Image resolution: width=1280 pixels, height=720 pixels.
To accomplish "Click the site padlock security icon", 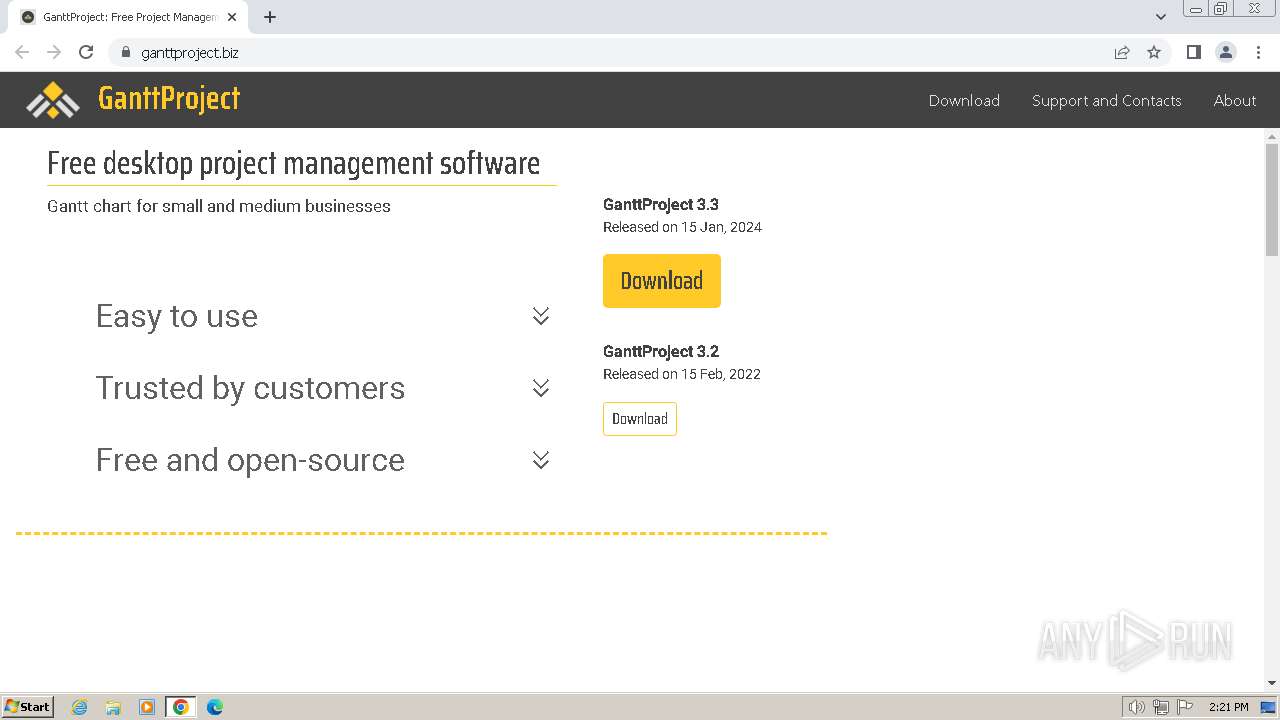I will click(126, 52).
